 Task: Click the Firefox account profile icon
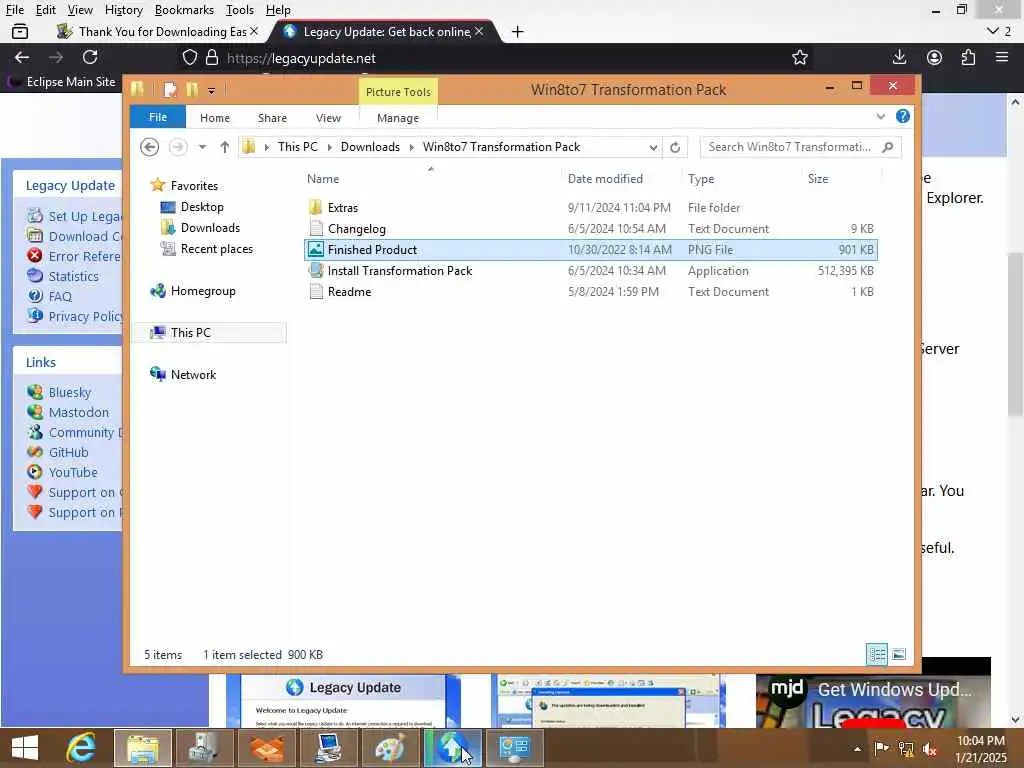click(x=934, y=57)
